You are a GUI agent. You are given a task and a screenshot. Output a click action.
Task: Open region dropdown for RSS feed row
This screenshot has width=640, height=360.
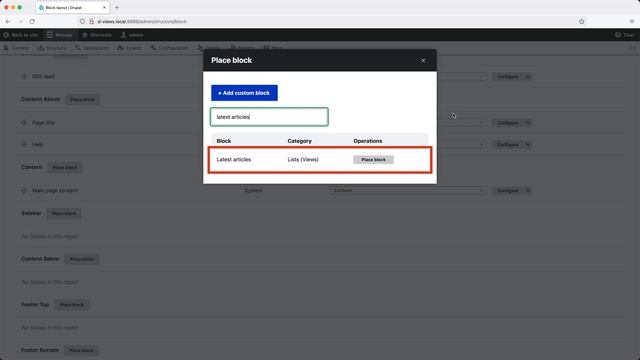point(461,76)
